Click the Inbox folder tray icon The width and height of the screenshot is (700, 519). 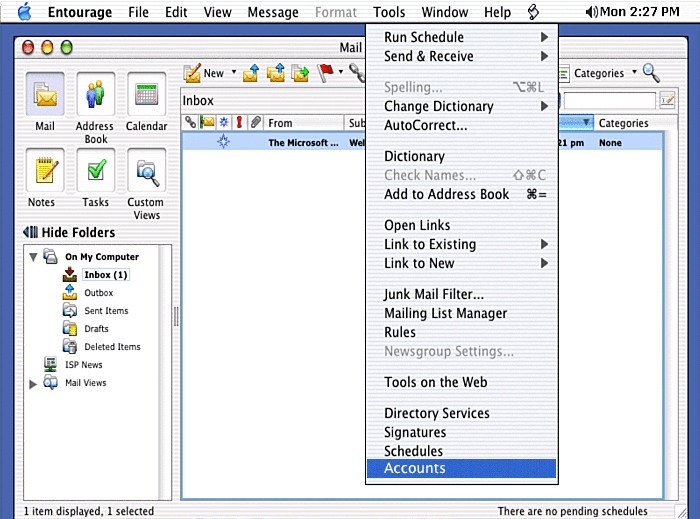70,274
